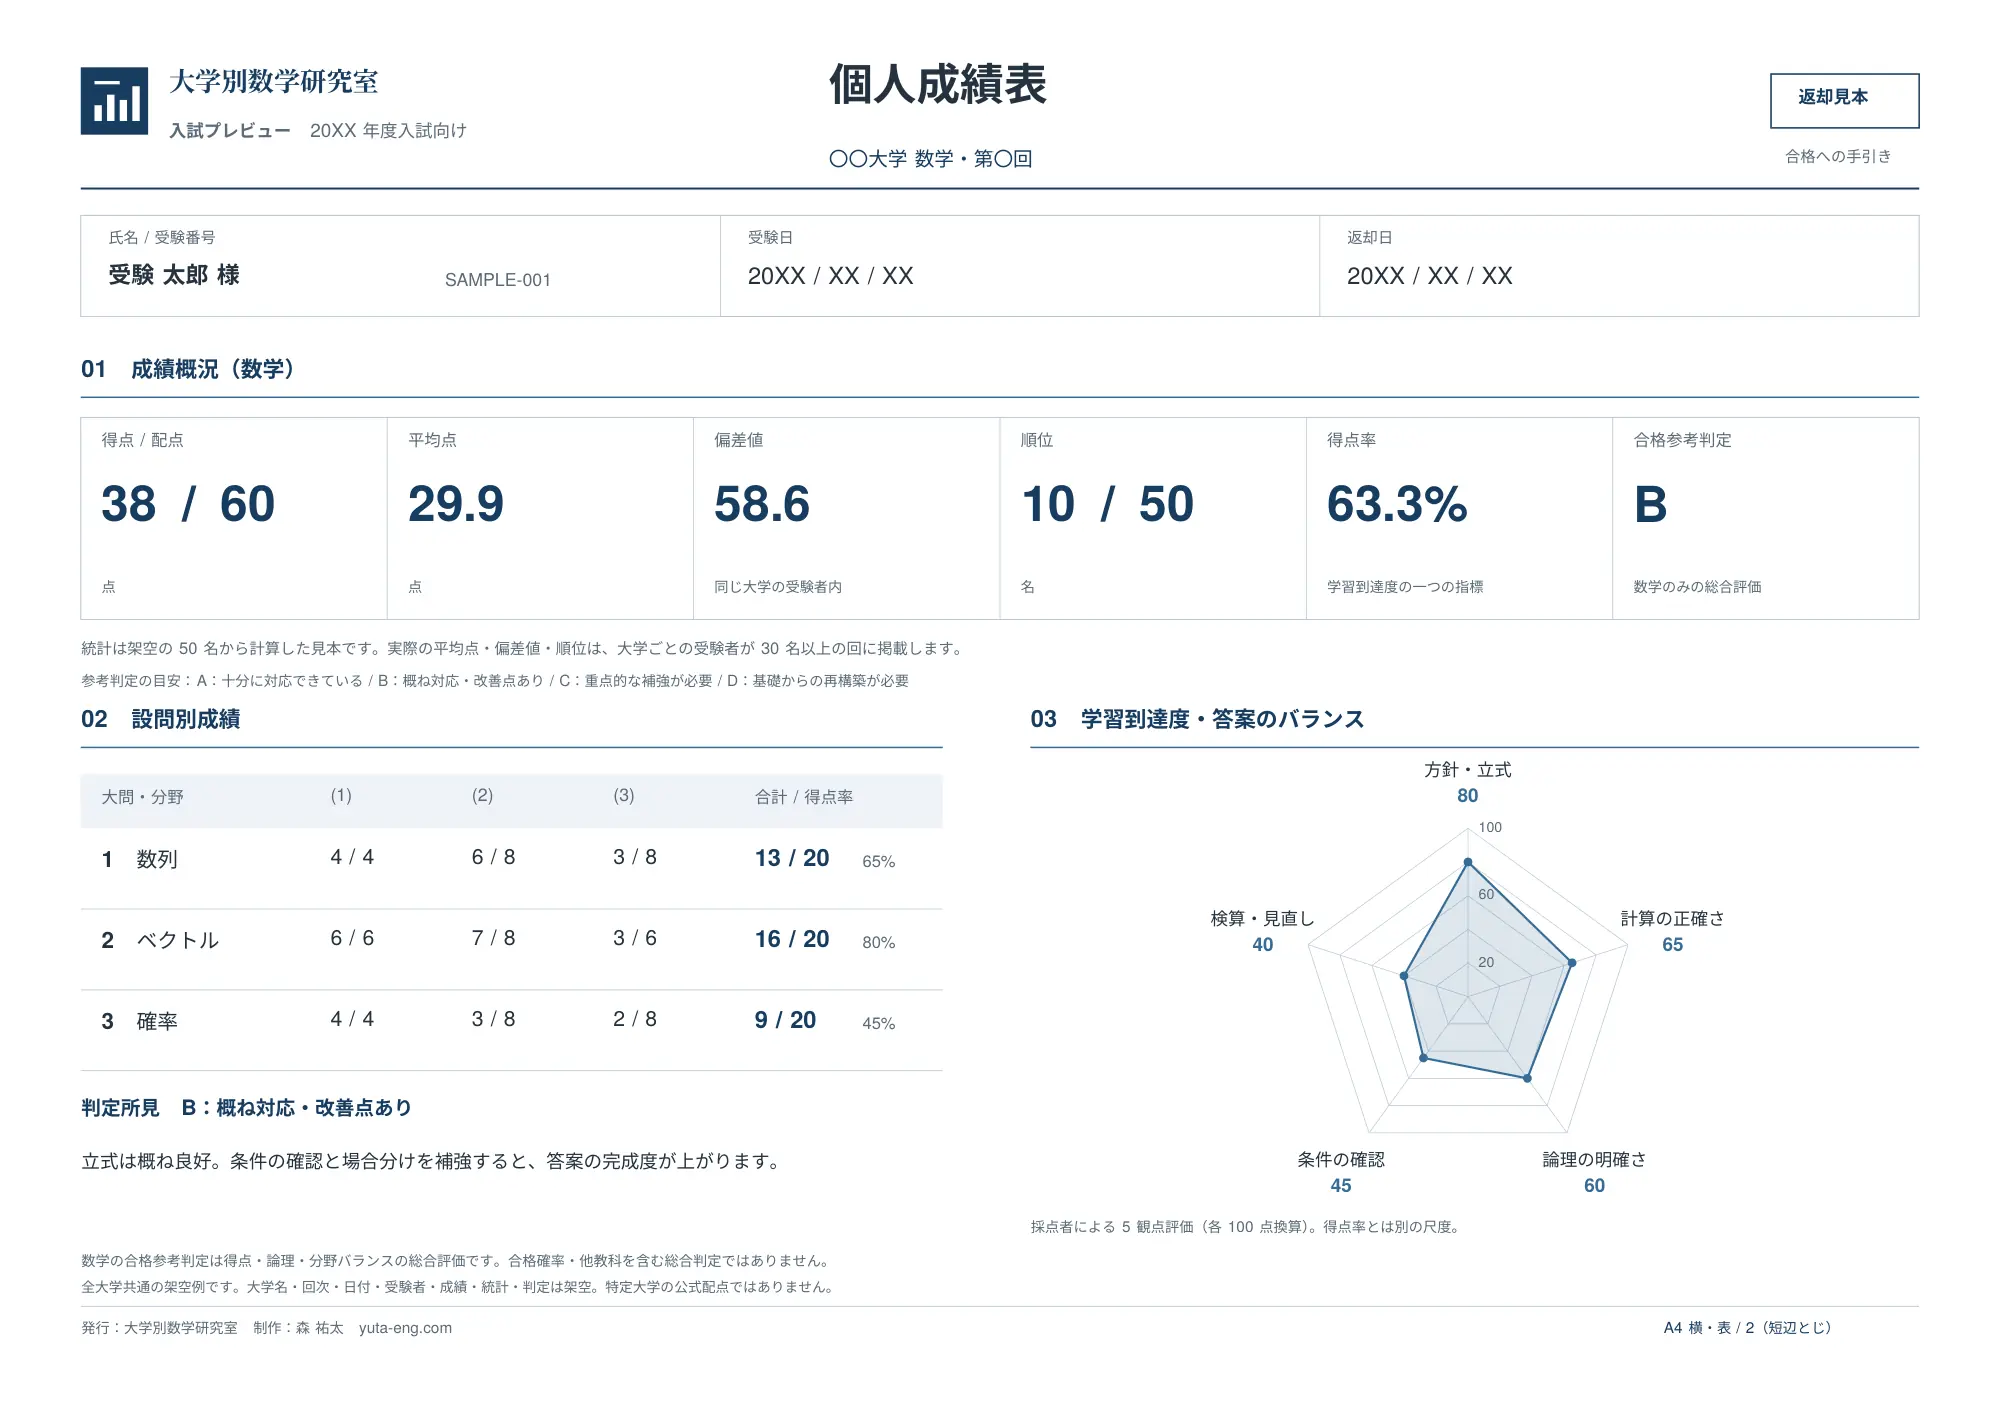Image resolution: width=2000 pixels, height=1415 pixels.
Task: Click the 数列 total 13 / 20
Action: (x=792, y=858)
